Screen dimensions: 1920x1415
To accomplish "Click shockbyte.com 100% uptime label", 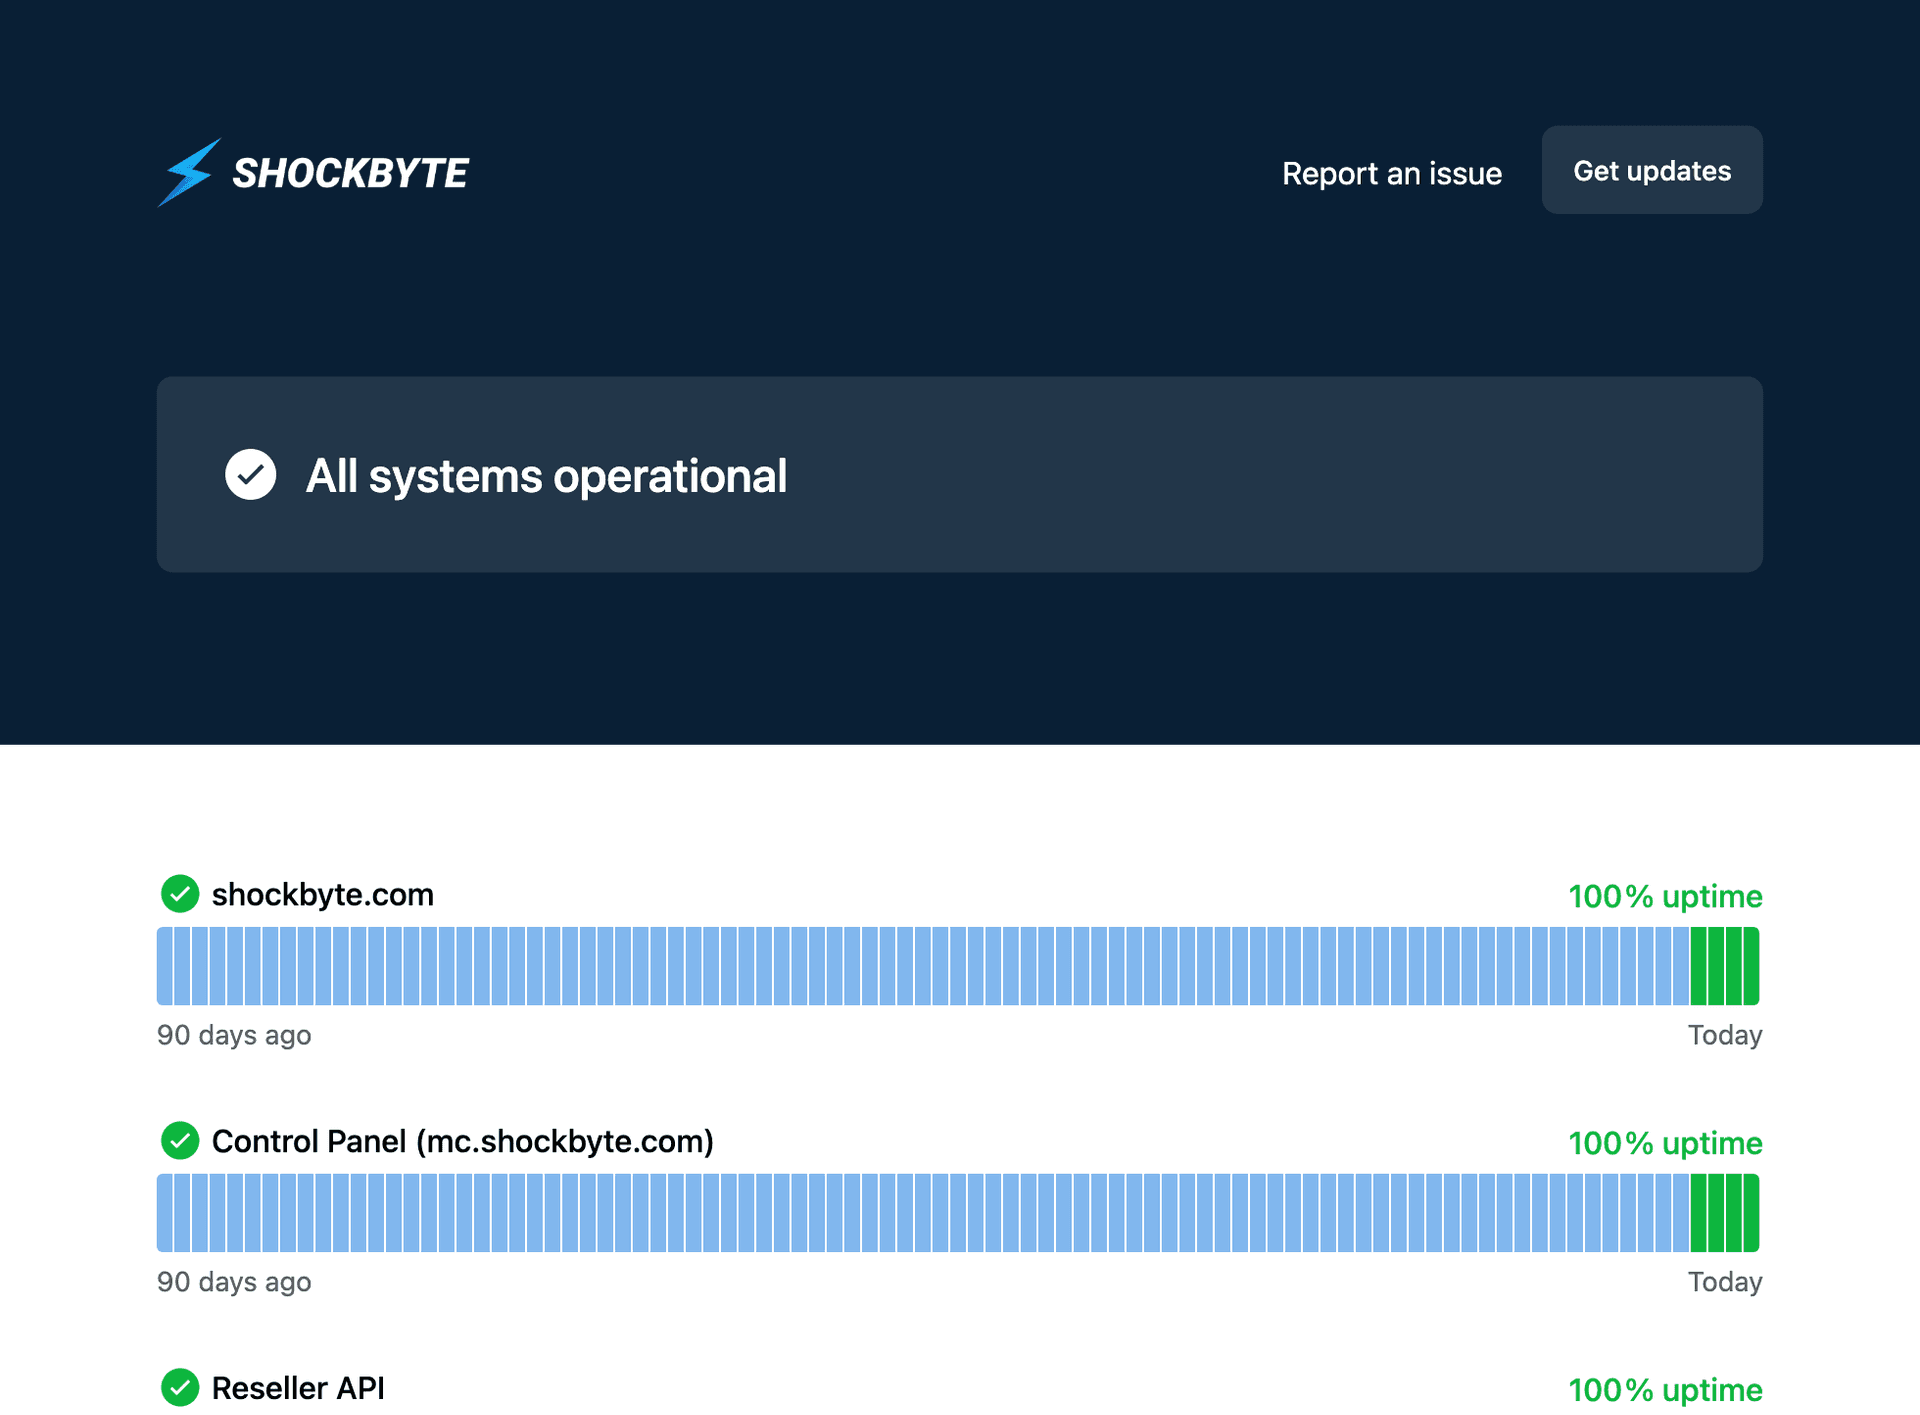I will click(x=1665, y=896).
